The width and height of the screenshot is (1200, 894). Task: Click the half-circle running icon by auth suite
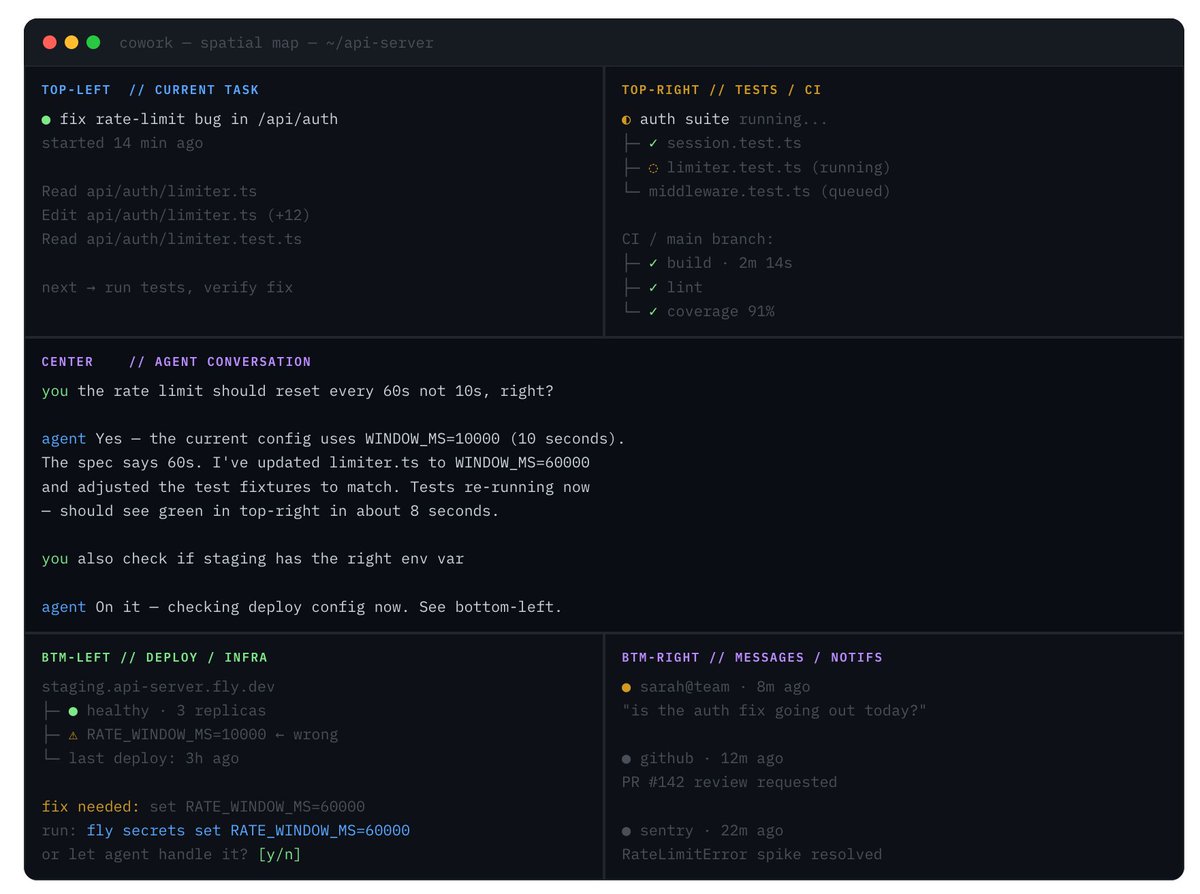626,120
